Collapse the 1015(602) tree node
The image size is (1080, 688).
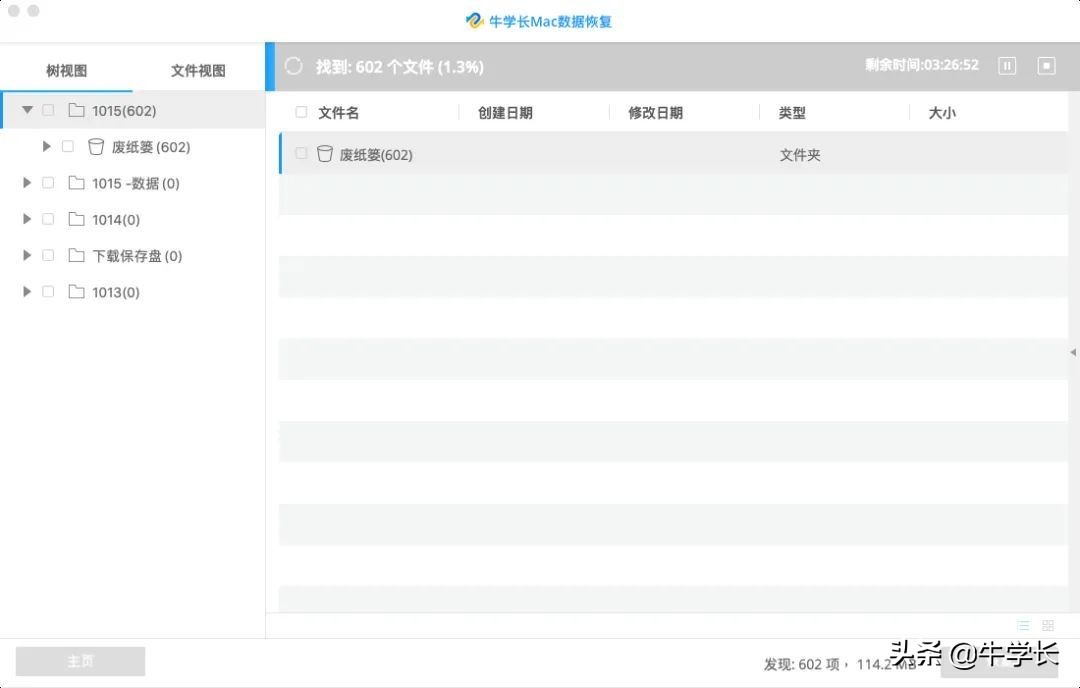[x=27, y=110]
